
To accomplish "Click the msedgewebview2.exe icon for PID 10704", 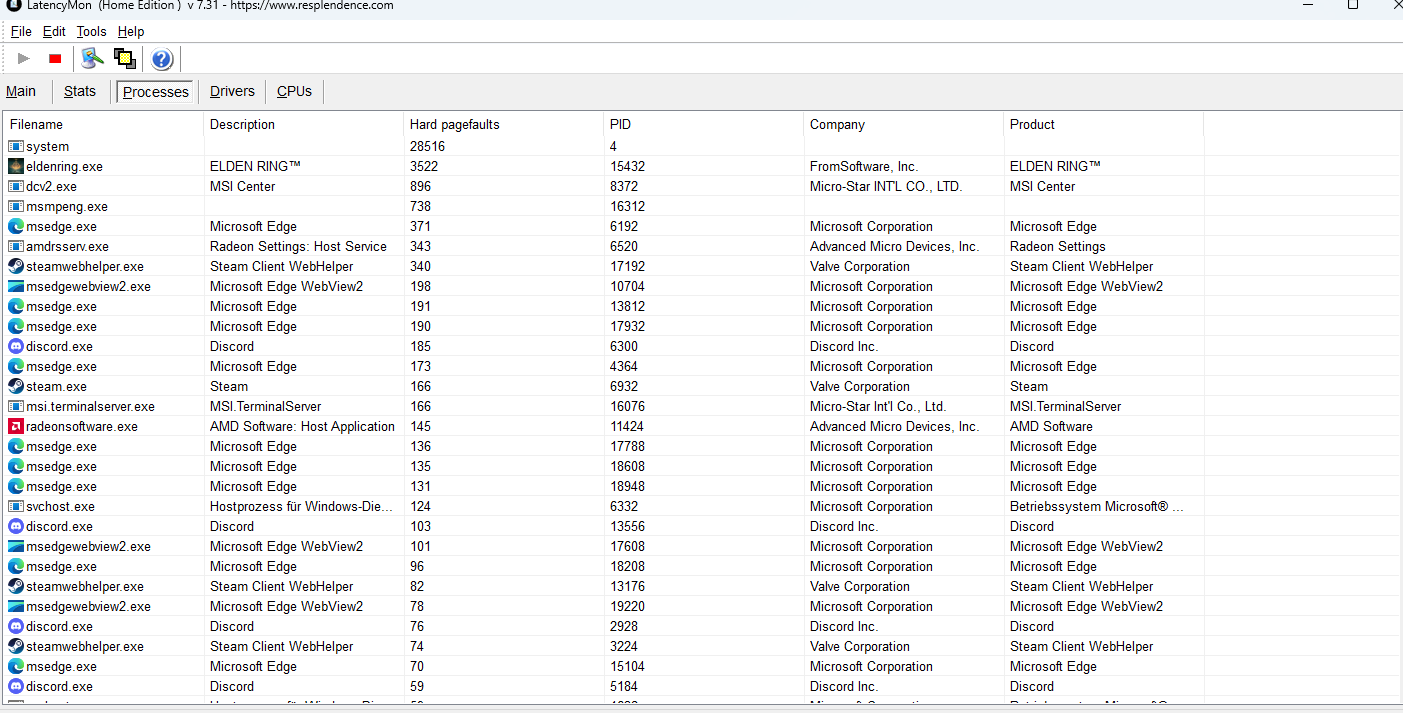I will (x=16, y=286).
